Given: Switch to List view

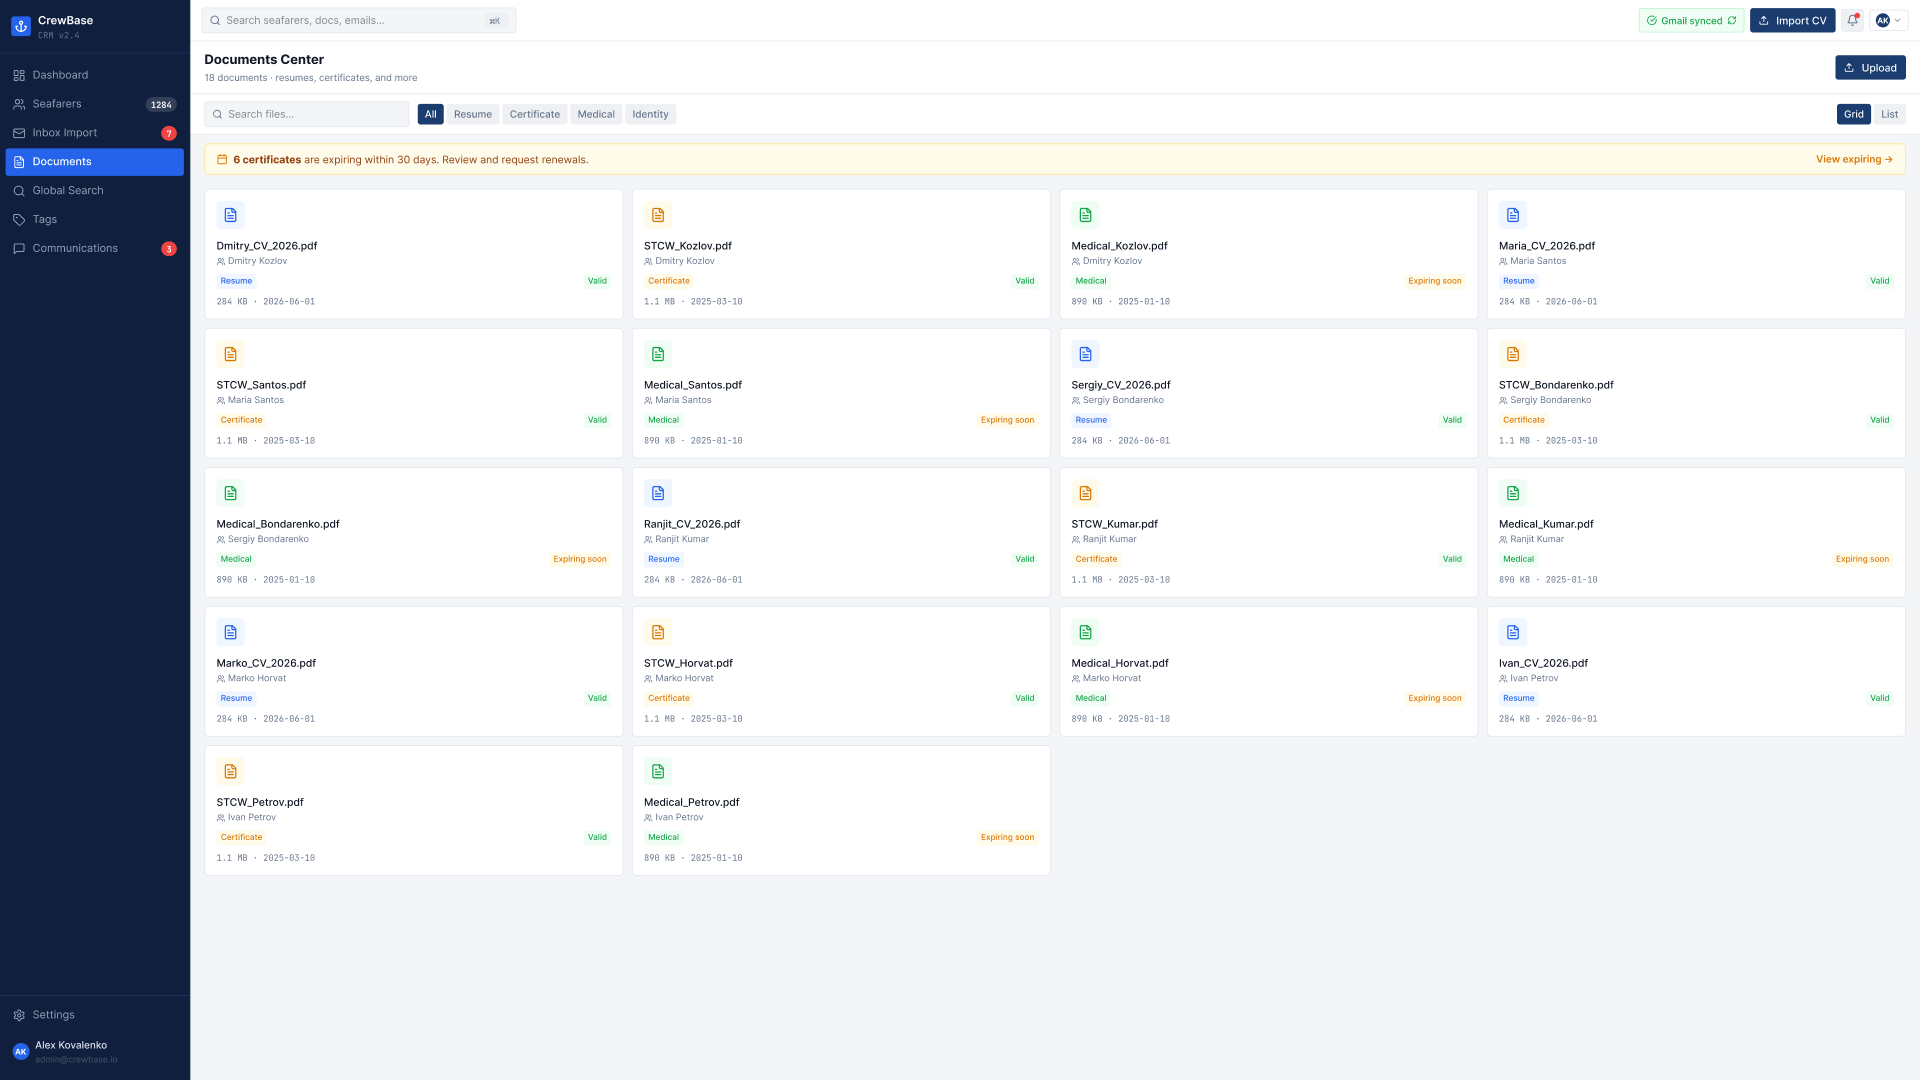Looking at the screenshot, I should point(1889,114).
